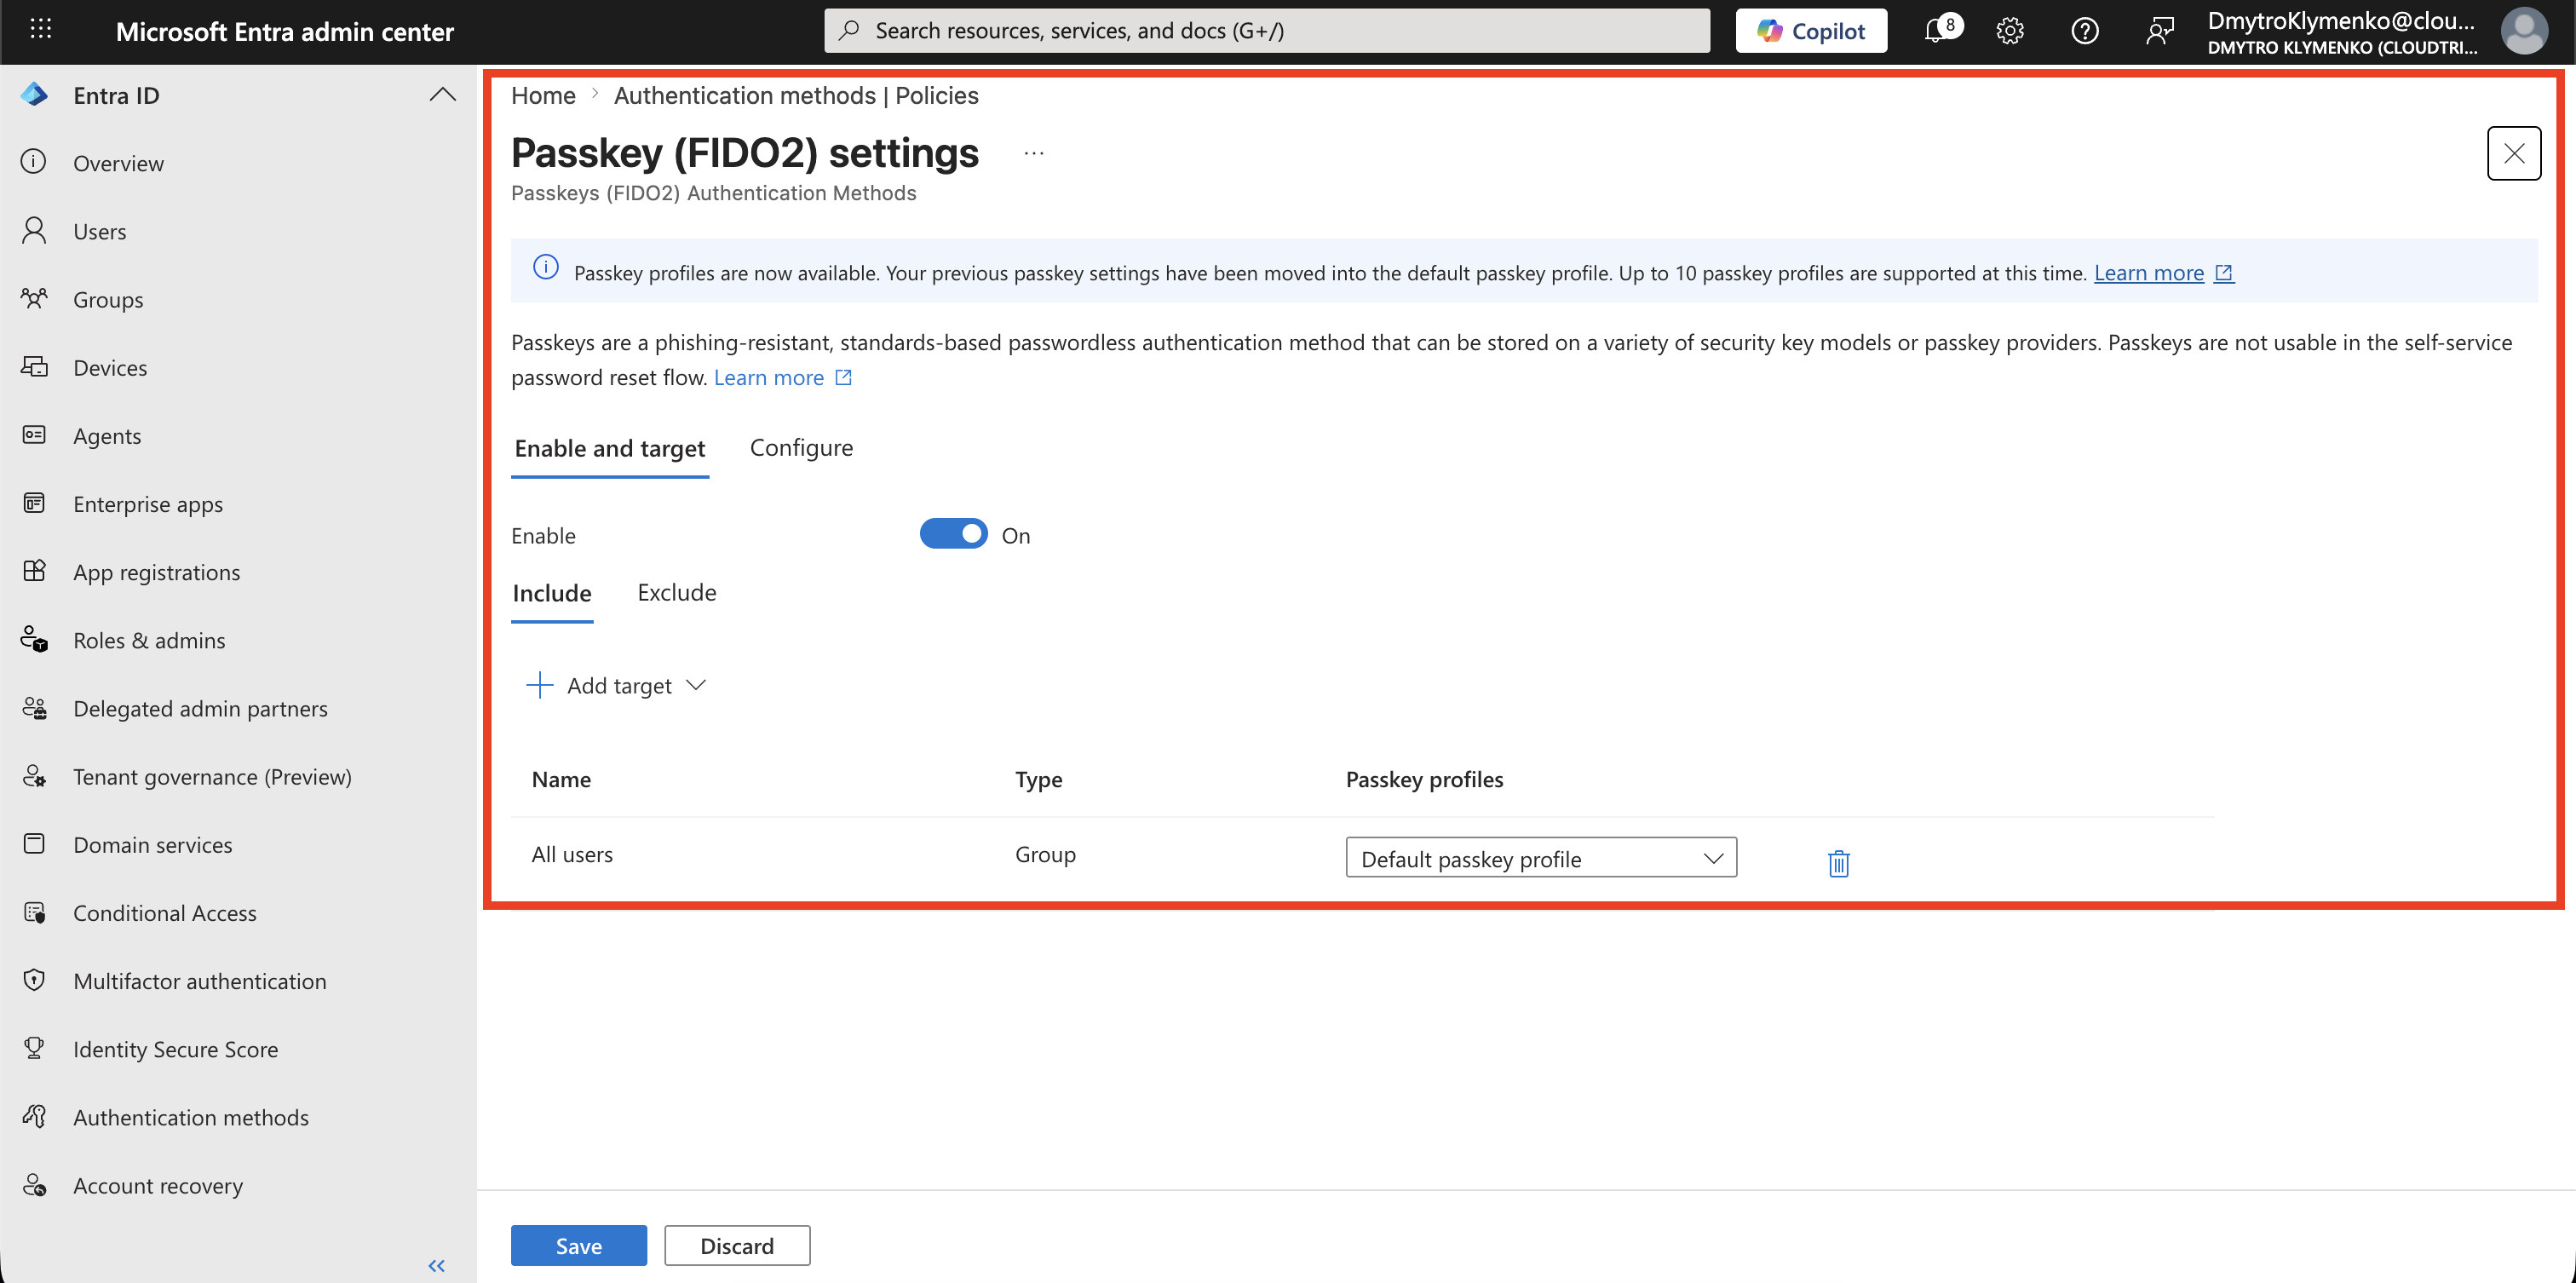Click the Authentication methods icon
The width and height of the screenshot is (2576, 1283).
tap(34, 1115)
